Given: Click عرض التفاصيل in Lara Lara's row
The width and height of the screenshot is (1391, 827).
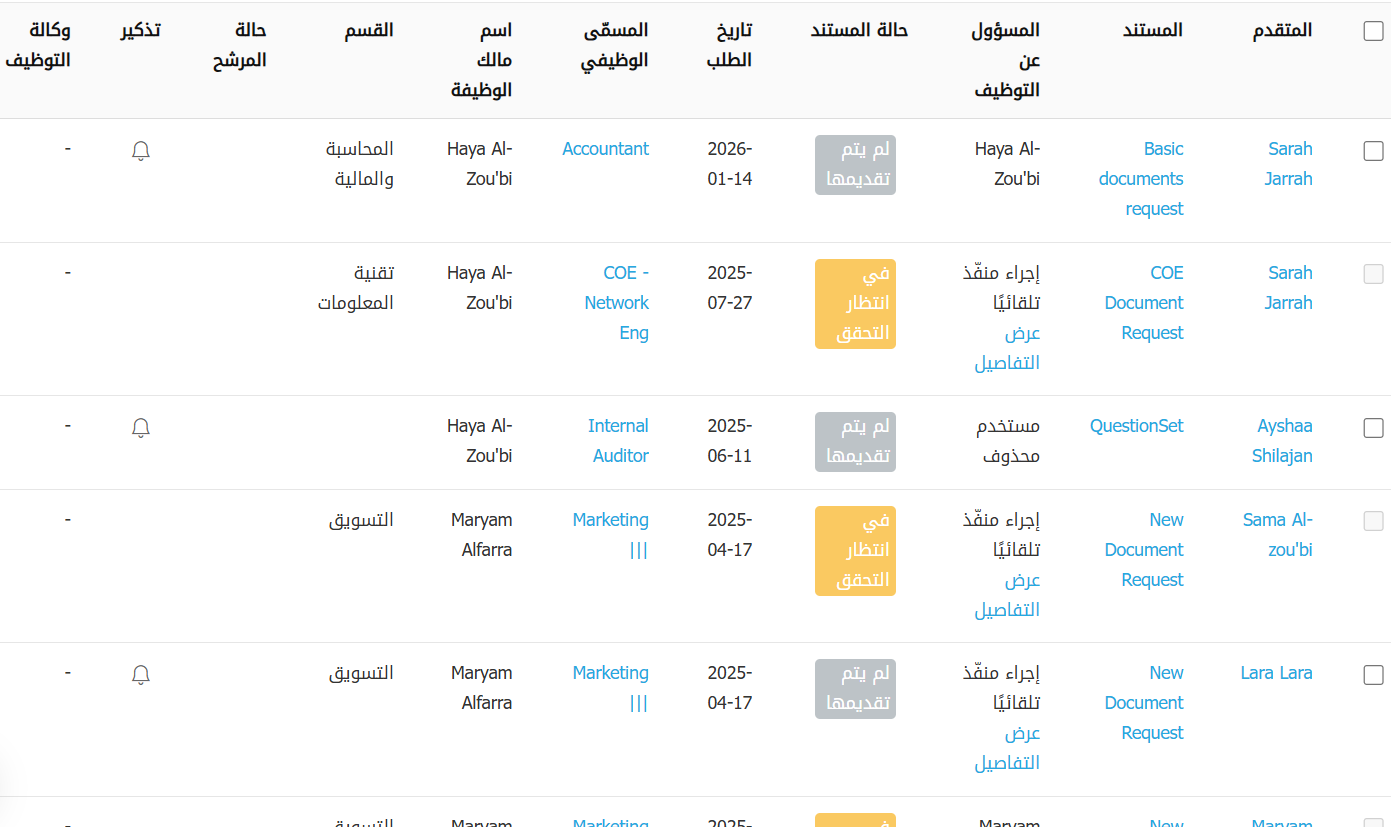Looking at the screenshot, I should [x=1008, y=748].
